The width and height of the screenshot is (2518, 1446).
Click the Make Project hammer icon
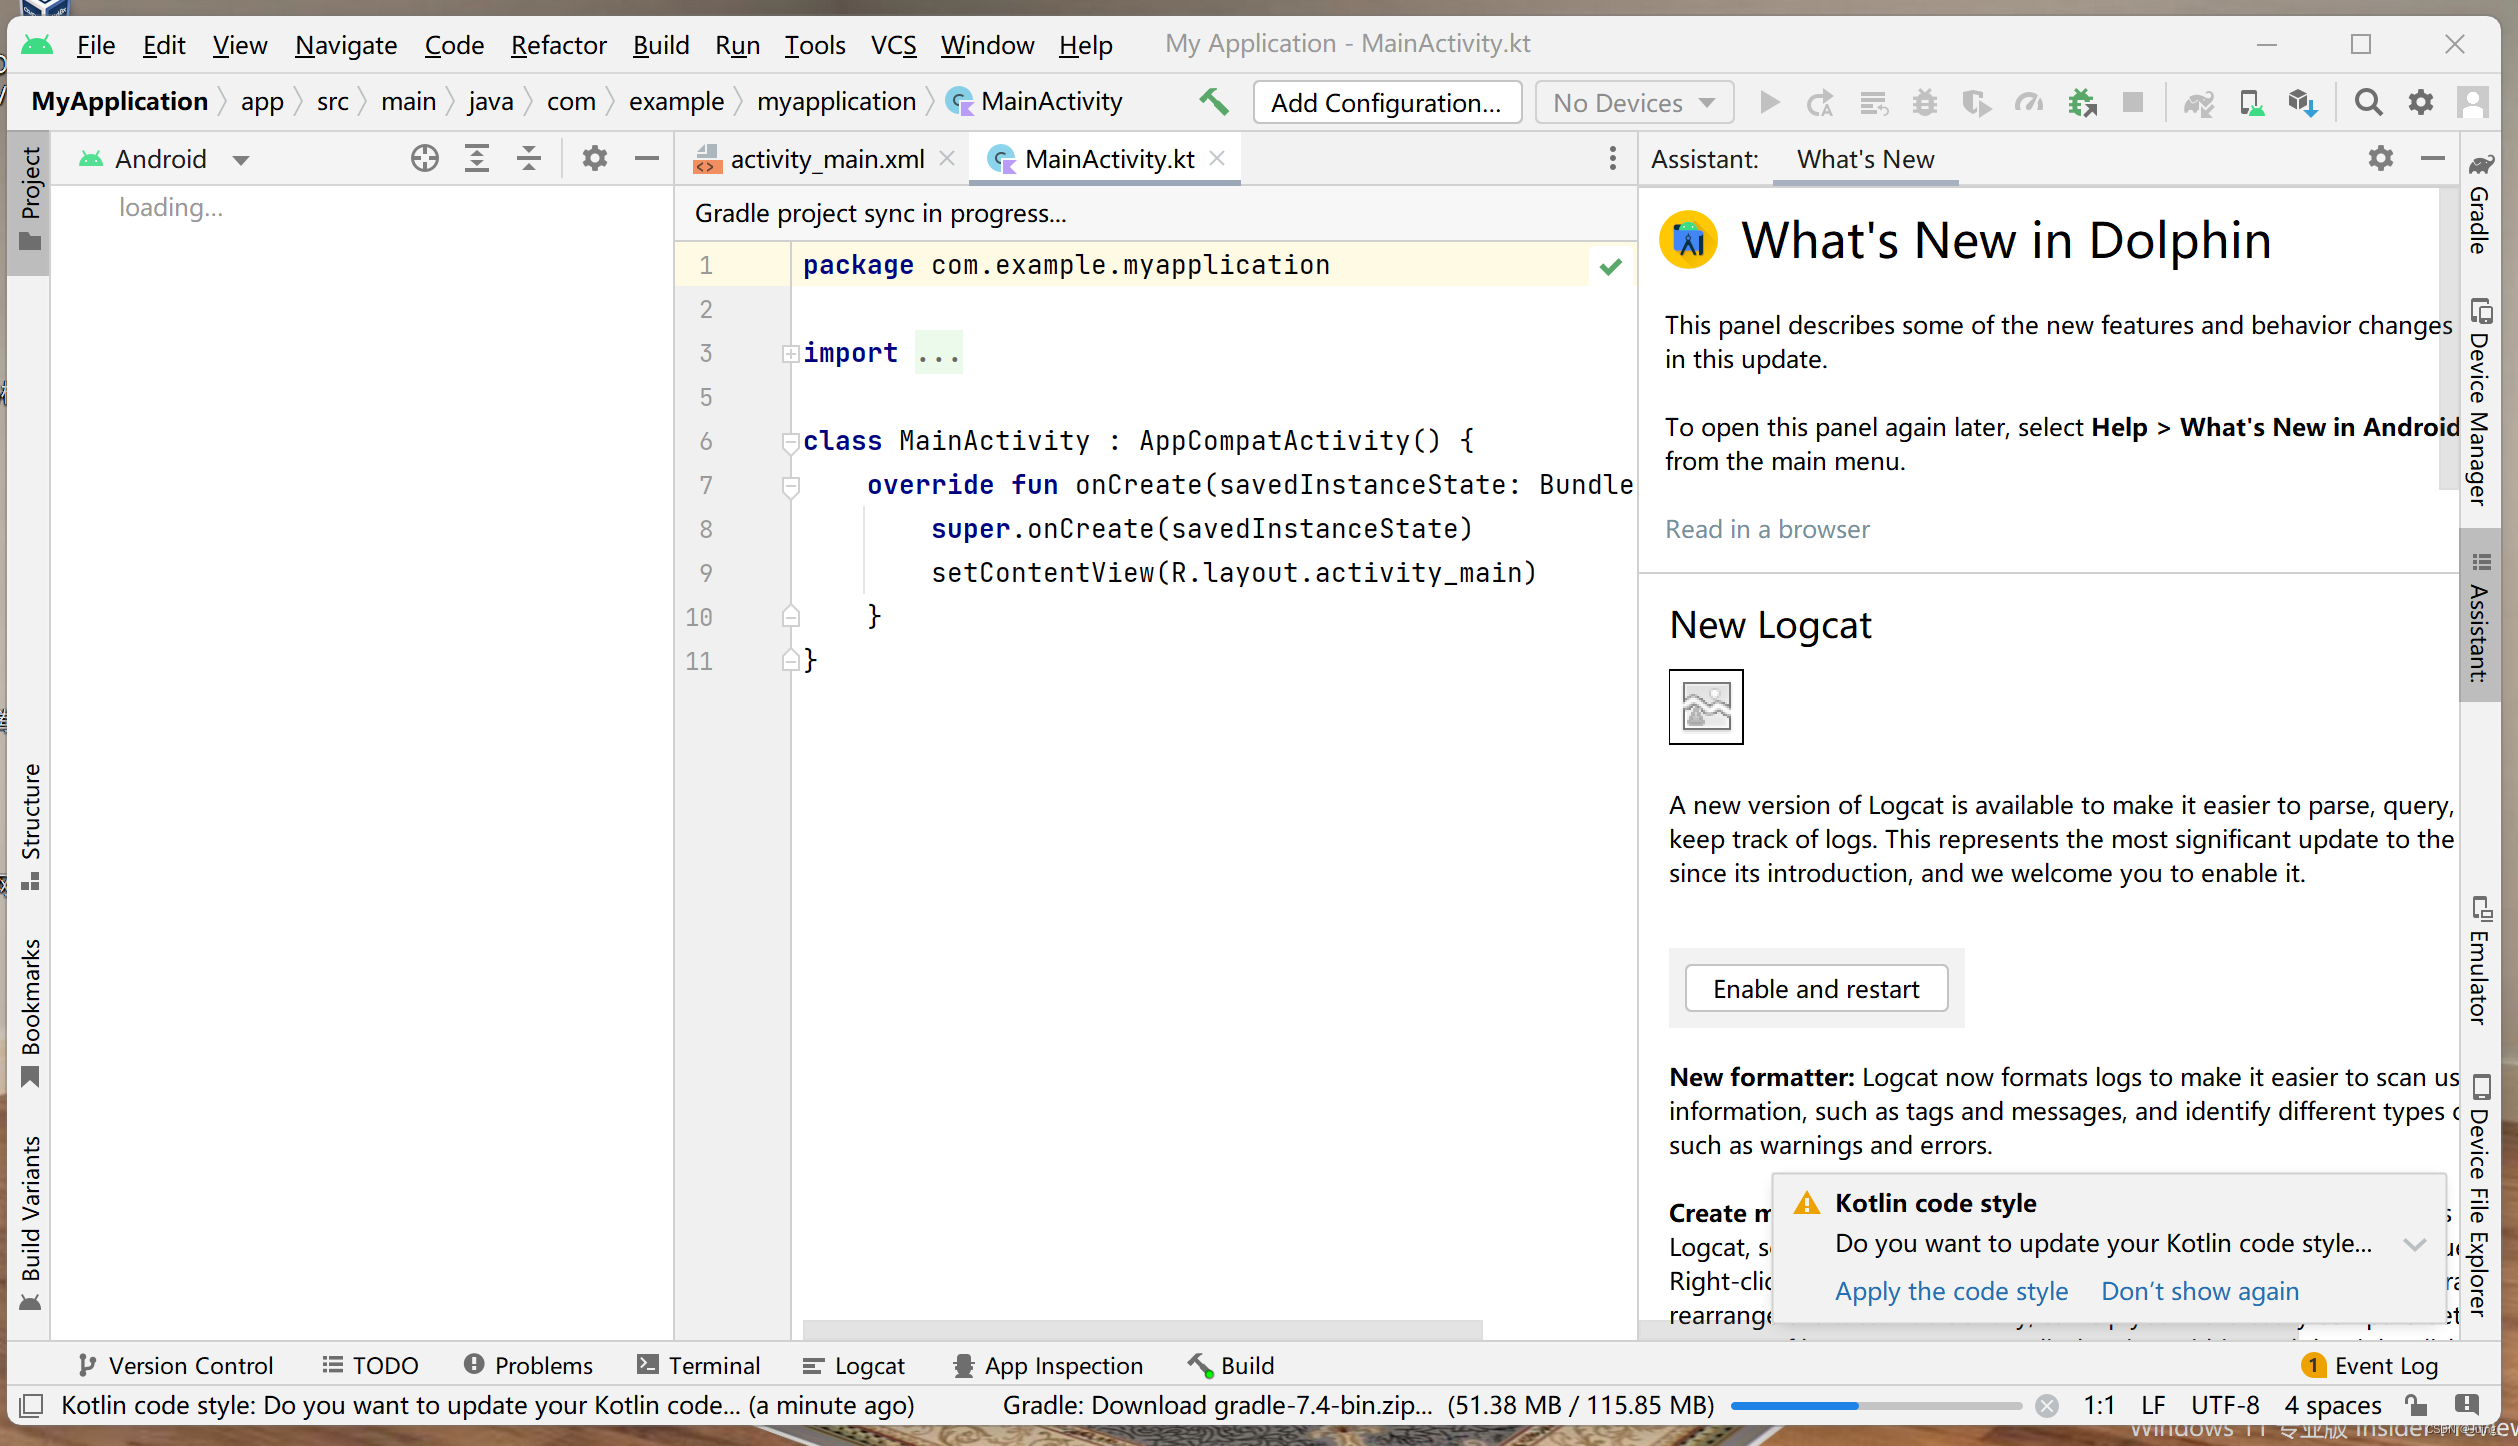[1214, 102]
